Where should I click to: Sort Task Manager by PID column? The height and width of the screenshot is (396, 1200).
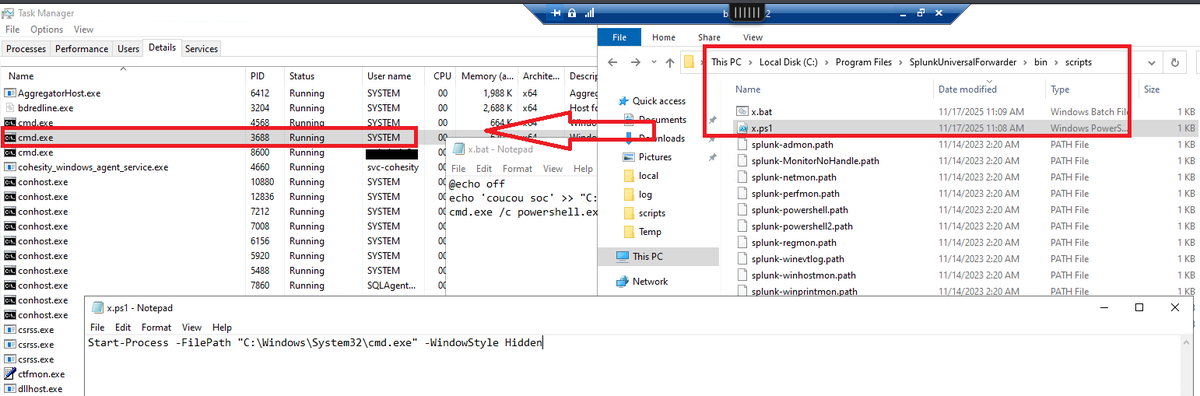pos(257,76)
